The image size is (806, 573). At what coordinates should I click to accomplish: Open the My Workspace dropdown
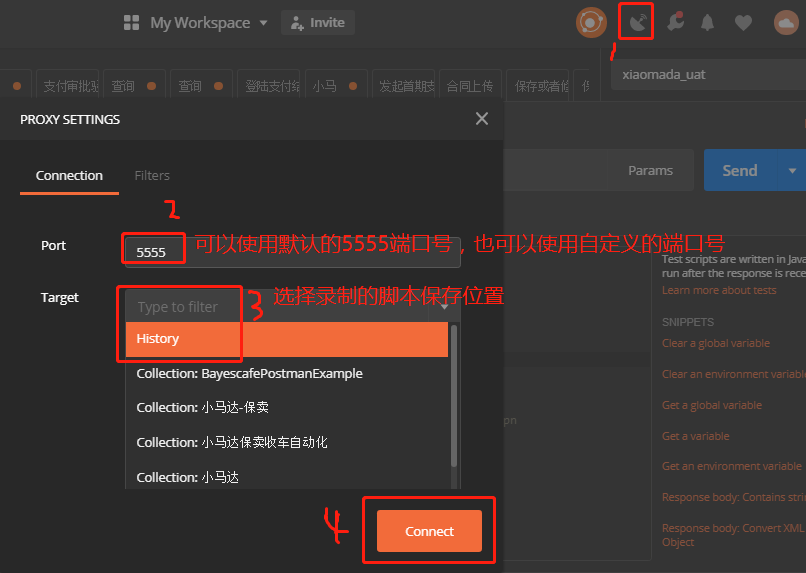[208, 23]
